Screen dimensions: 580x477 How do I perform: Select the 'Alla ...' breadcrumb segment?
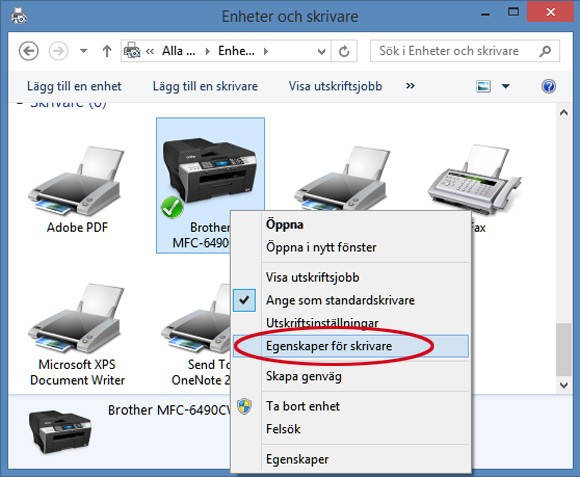[x=179, y=51]
